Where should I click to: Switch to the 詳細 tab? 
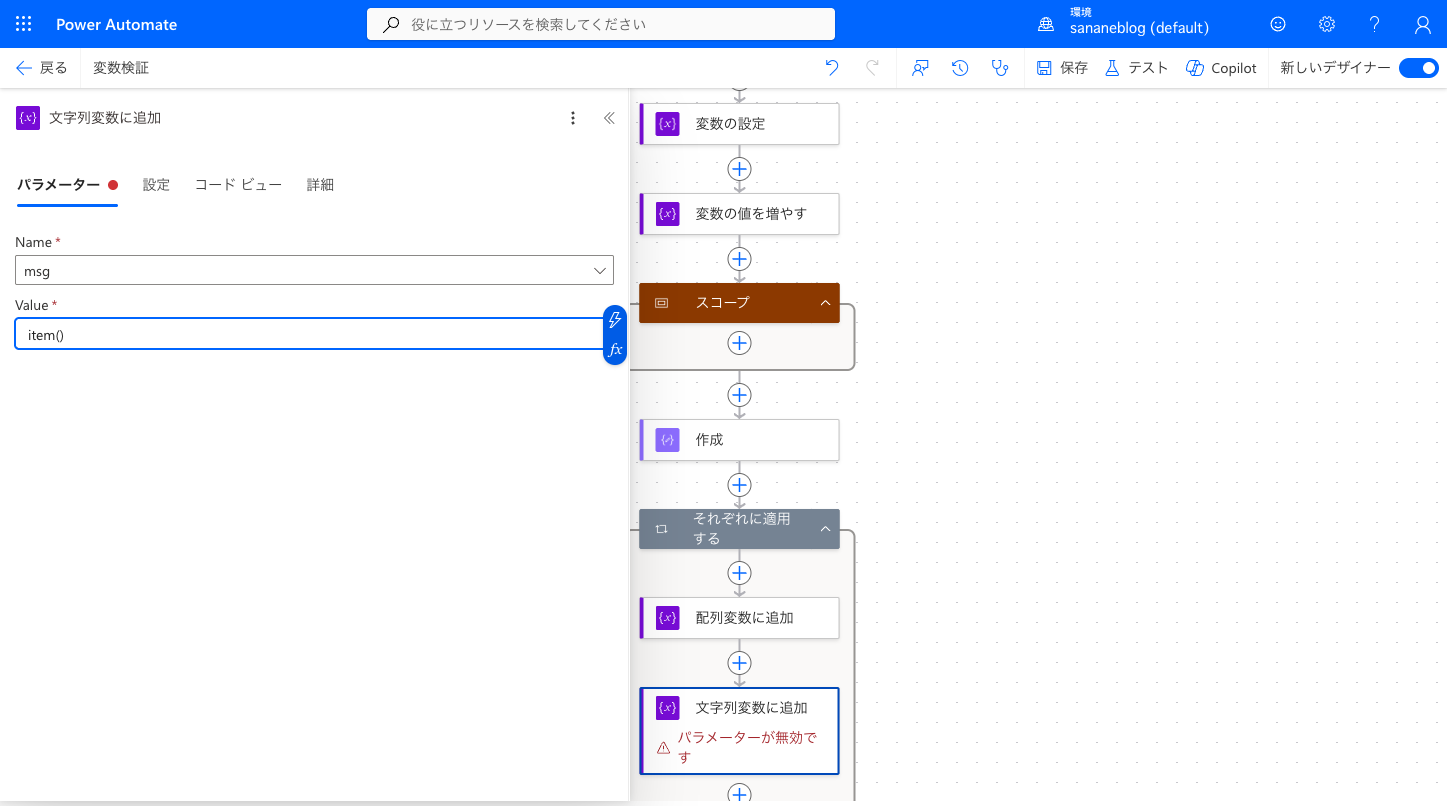(x=320, y=185)
